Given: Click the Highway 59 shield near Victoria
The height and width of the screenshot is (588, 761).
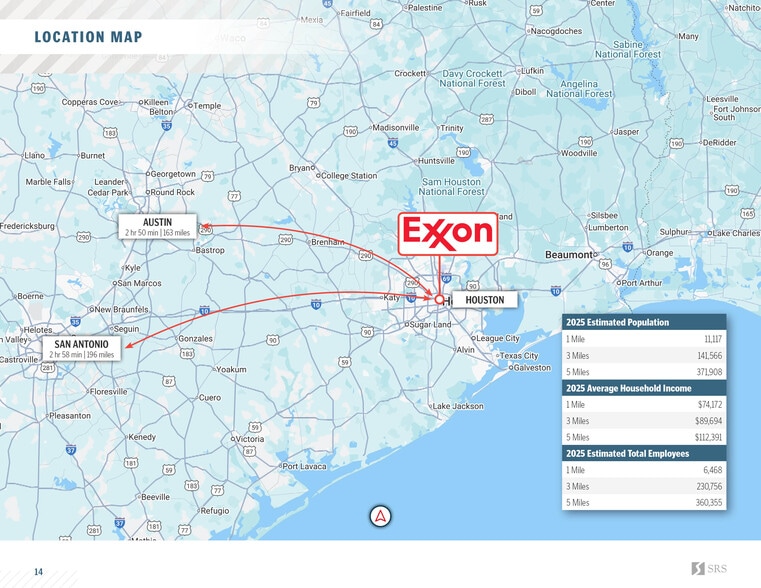Looking at the screenshot, I should (x=255, y=427).
